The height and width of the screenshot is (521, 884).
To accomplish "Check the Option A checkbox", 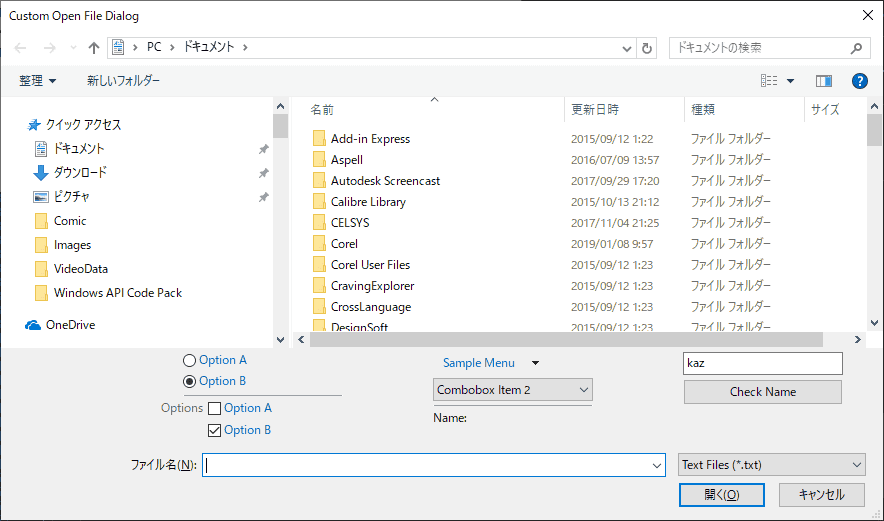I will click(x=214, y=408).
